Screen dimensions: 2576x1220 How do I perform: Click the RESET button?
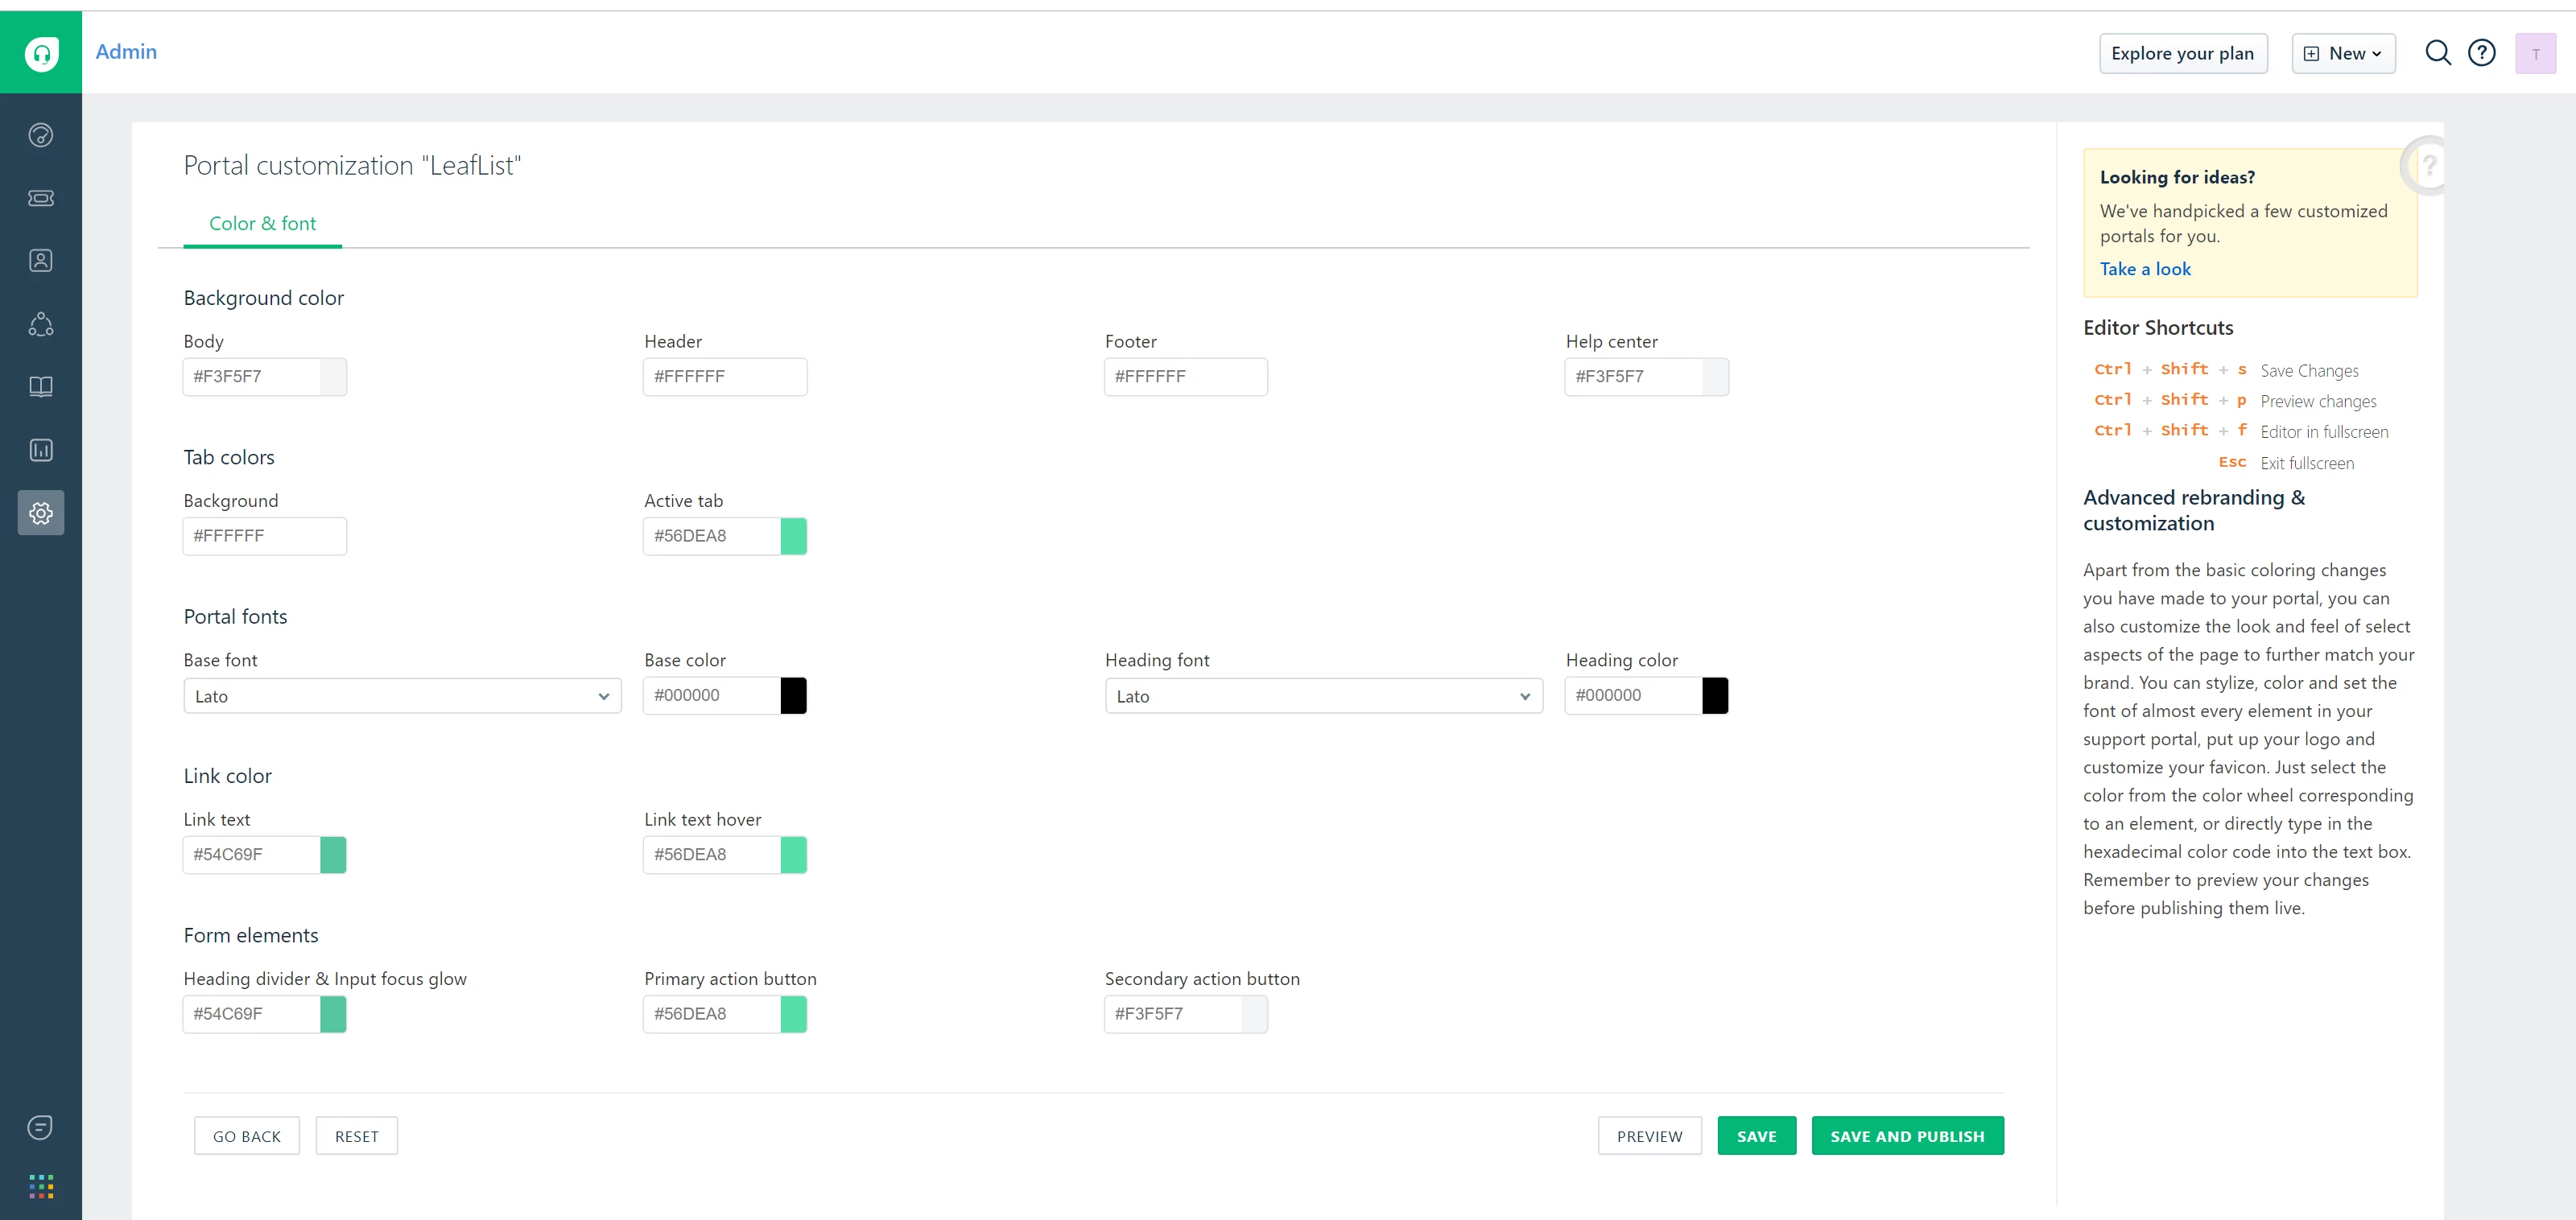[357, 1136]
